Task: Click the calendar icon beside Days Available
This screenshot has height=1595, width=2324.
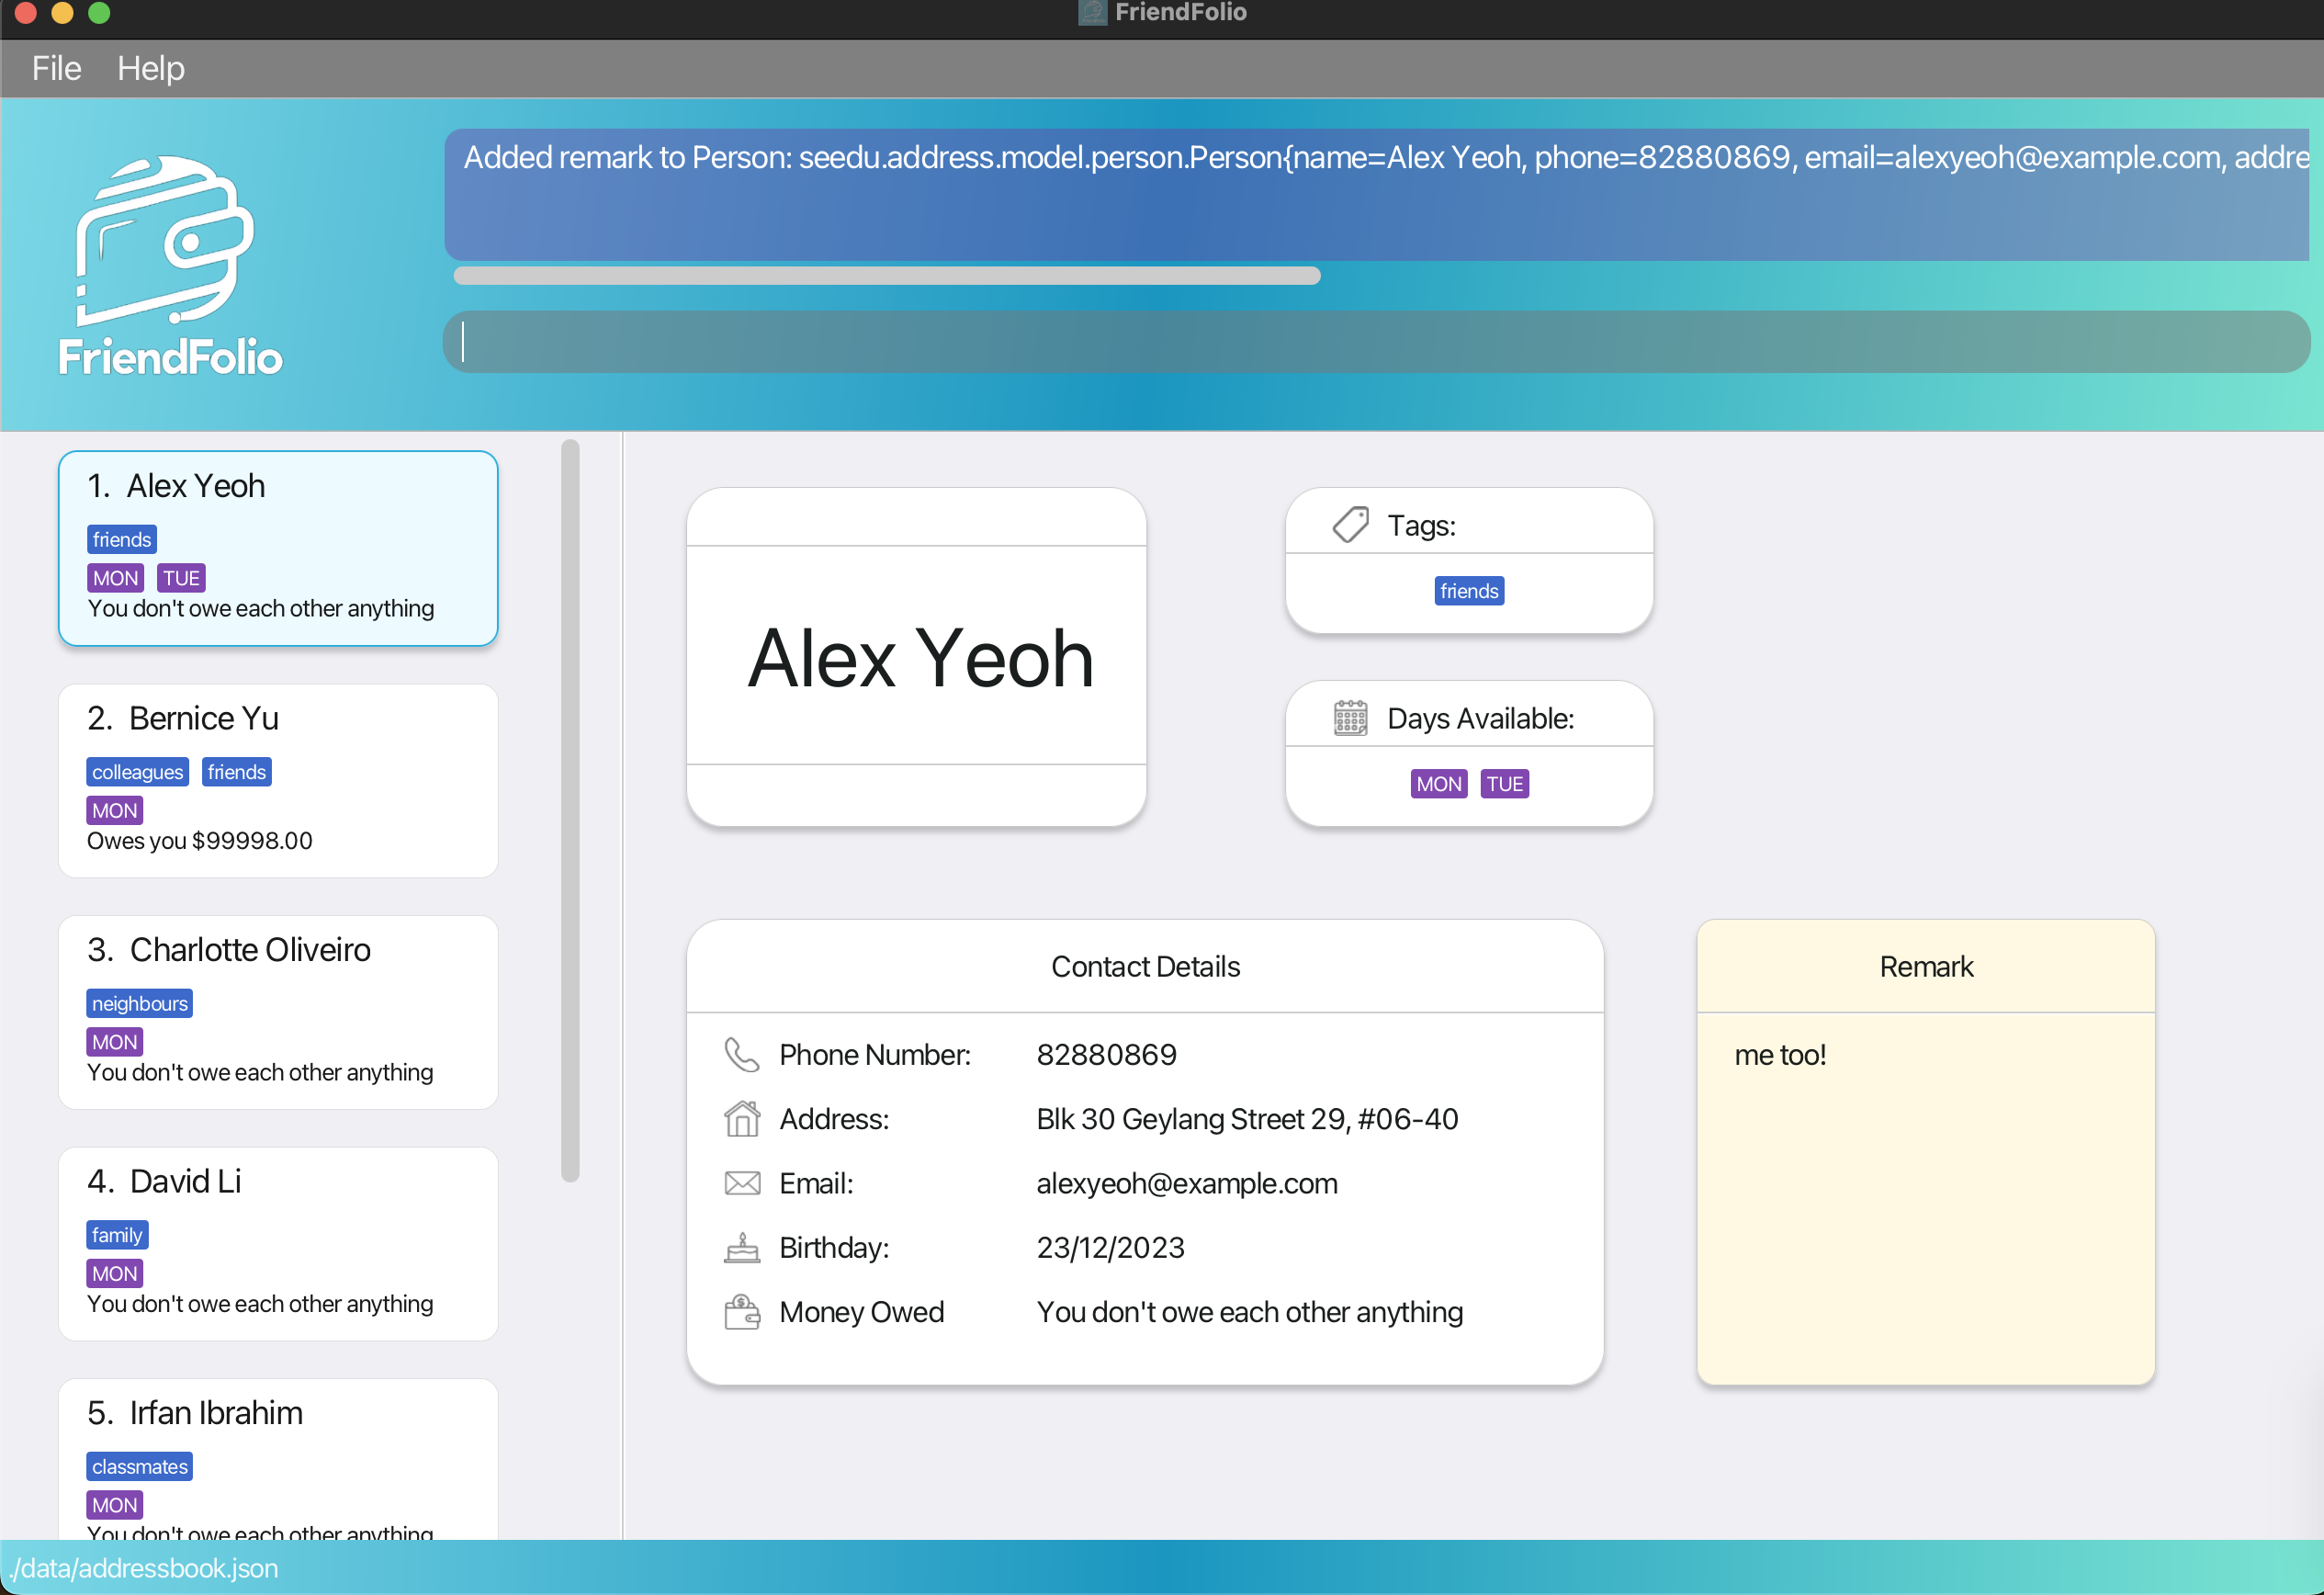Action: pos(1350,718)
